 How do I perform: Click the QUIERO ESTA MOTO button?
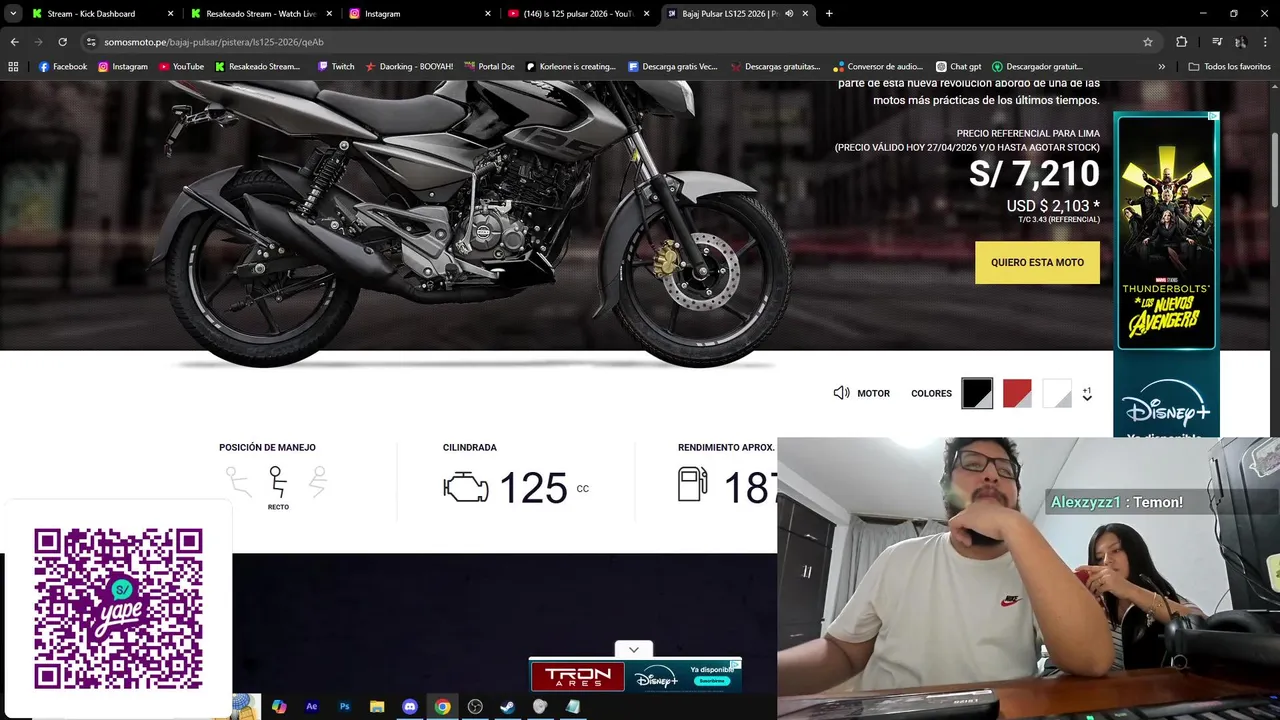pos(1037,262)
